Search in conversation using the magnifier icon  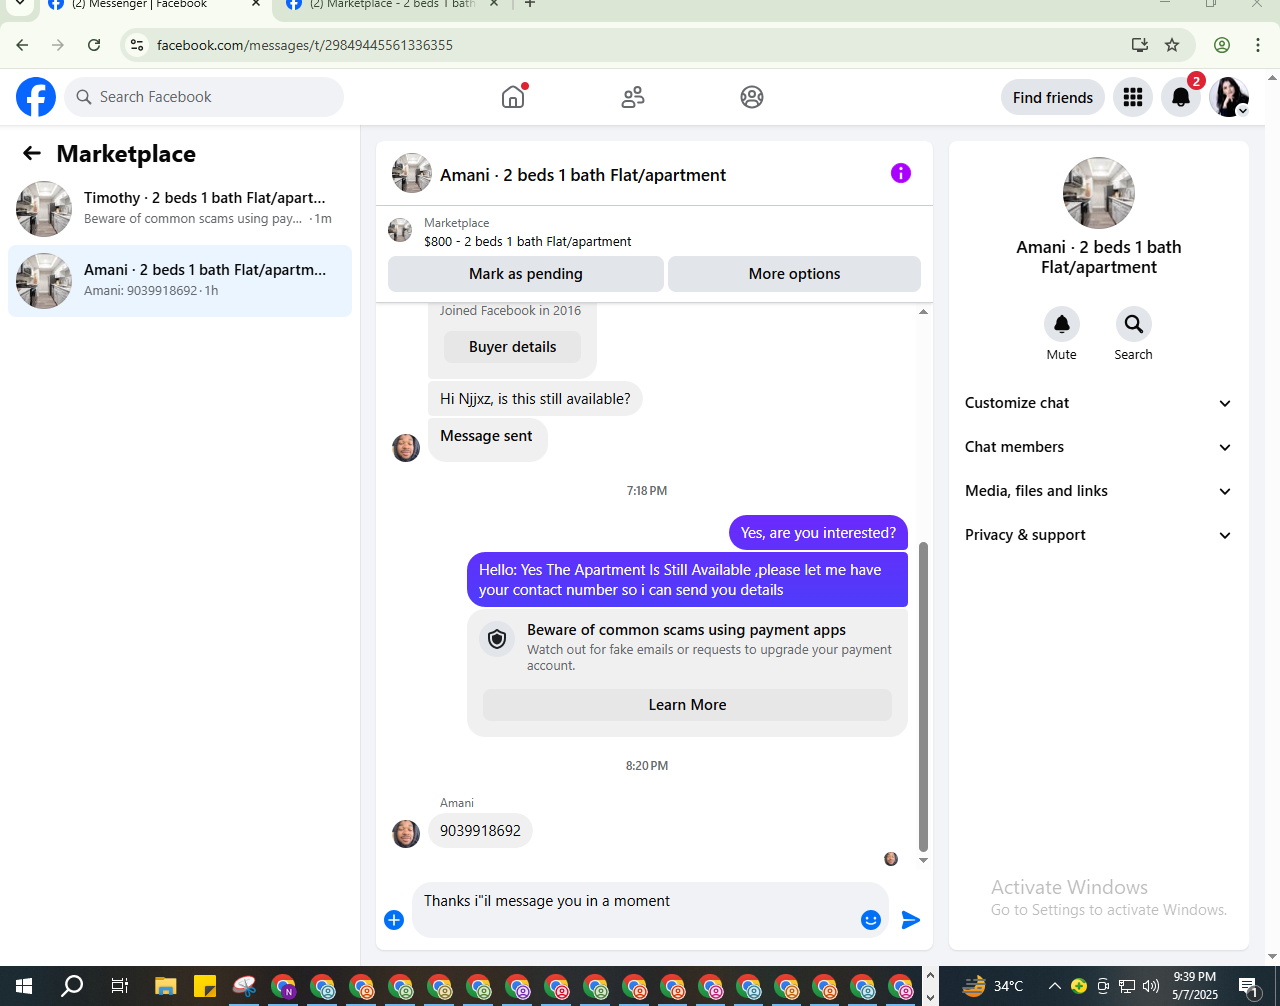pos(1134,324)
